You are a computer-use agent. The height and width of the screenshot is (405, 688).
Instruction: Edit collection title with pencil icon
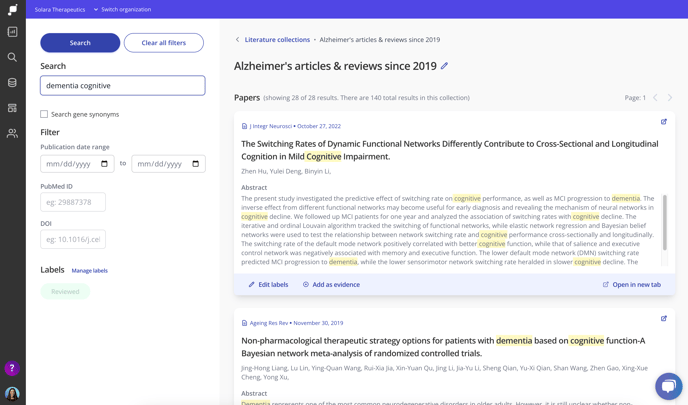[x=444, y=66]
